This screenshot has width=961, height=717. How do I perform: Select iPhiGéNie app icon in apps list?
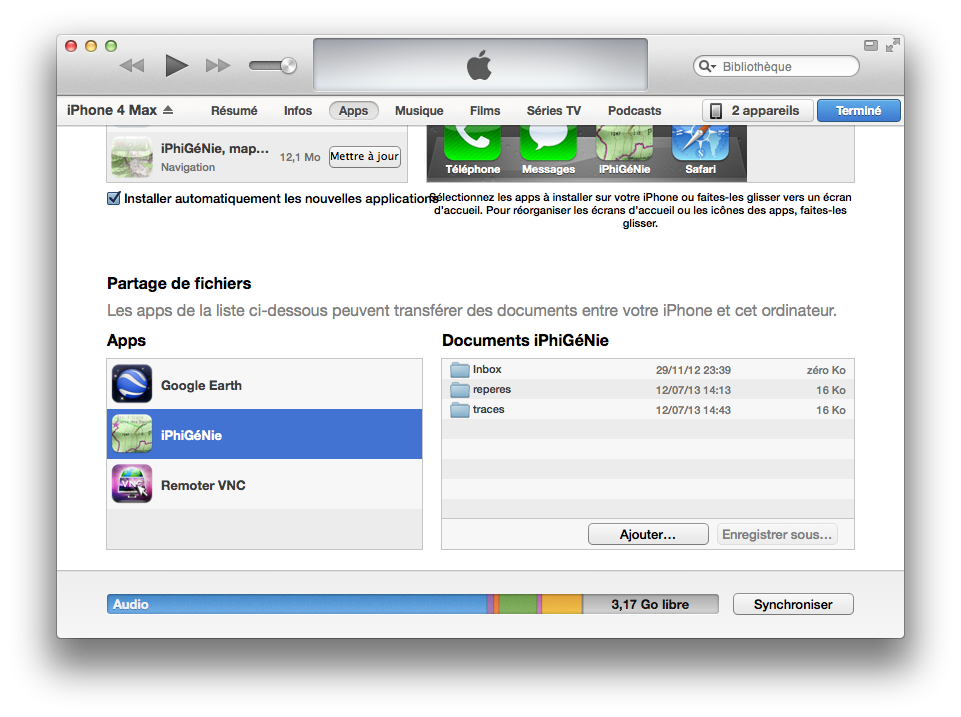click(132, 157)
